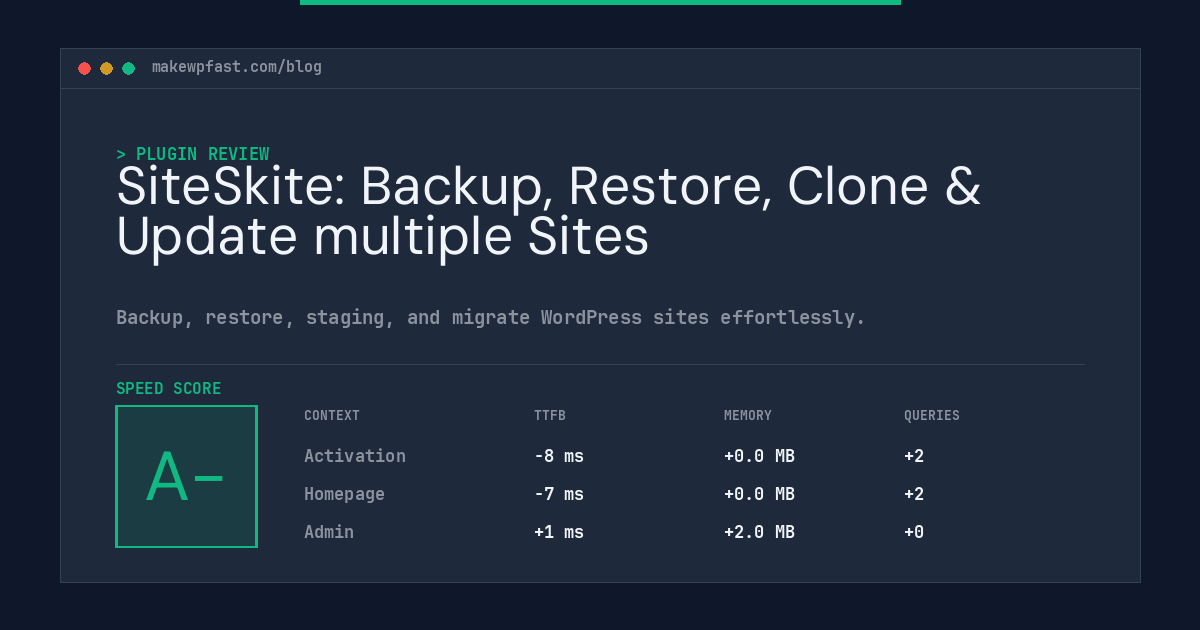Select the Admin row label
Viewport: 1200px width, 630px height.
[329, 532]
